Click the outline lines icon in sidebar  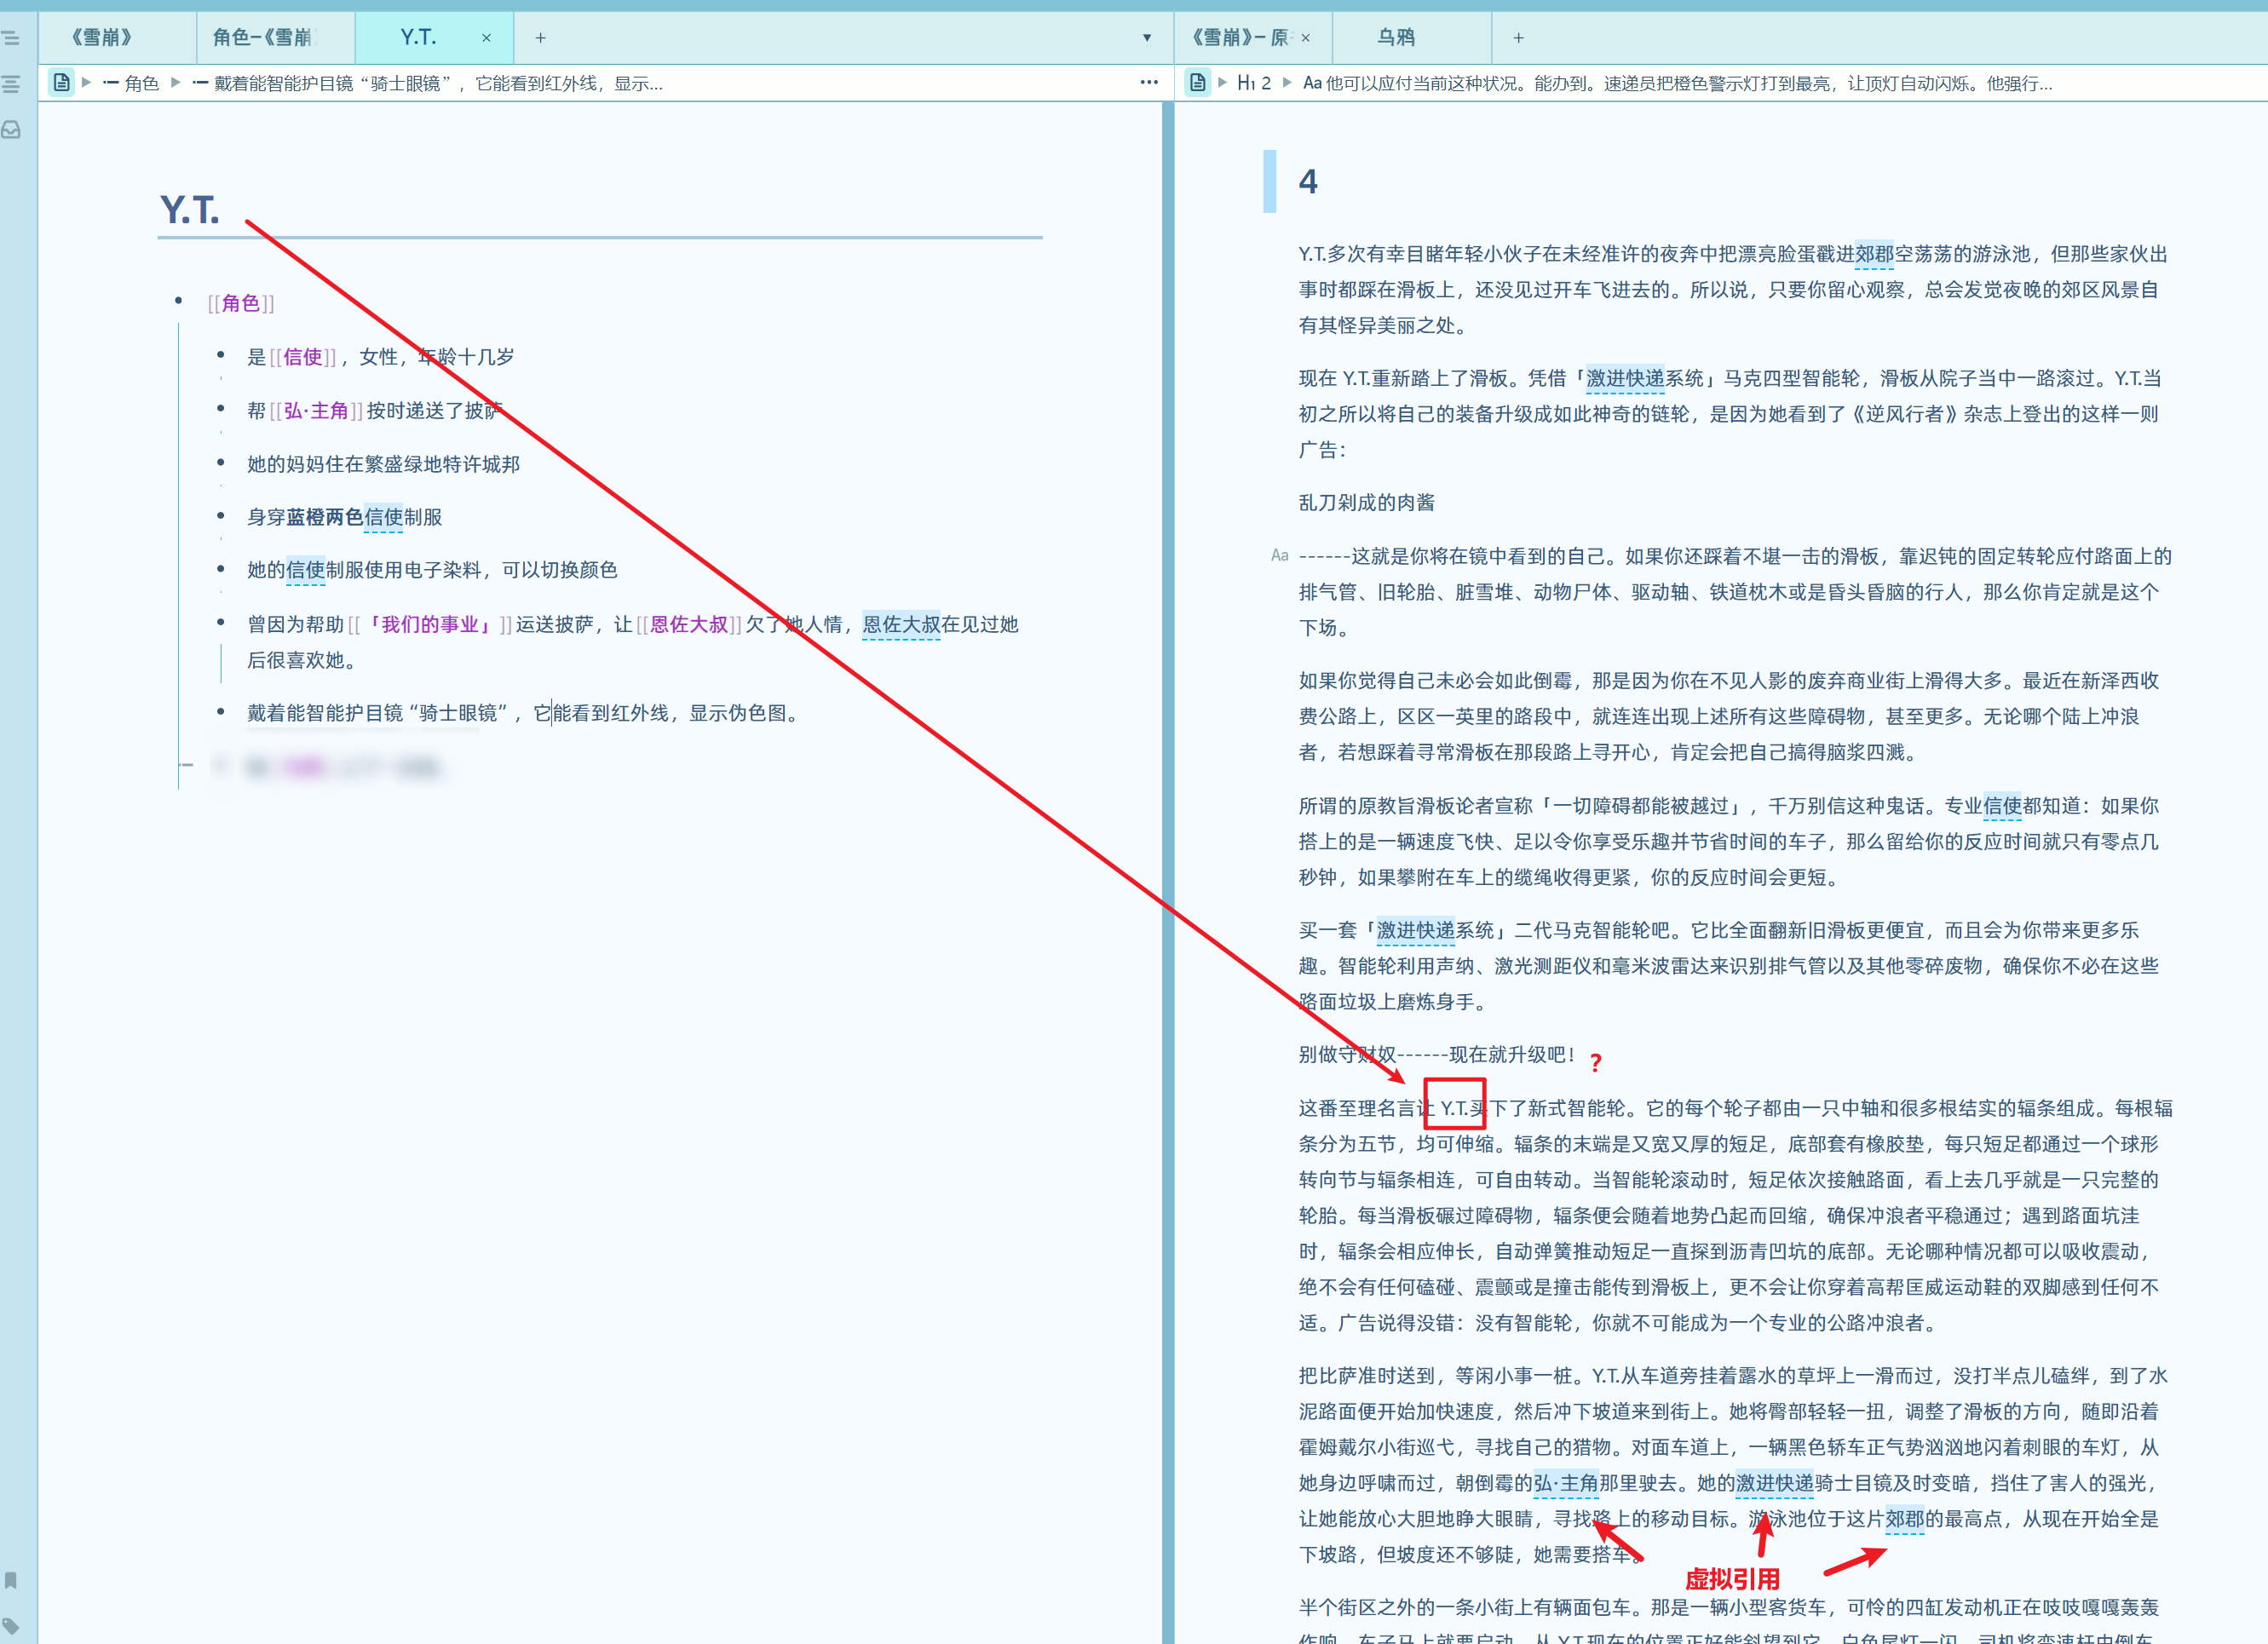(11, 84)
